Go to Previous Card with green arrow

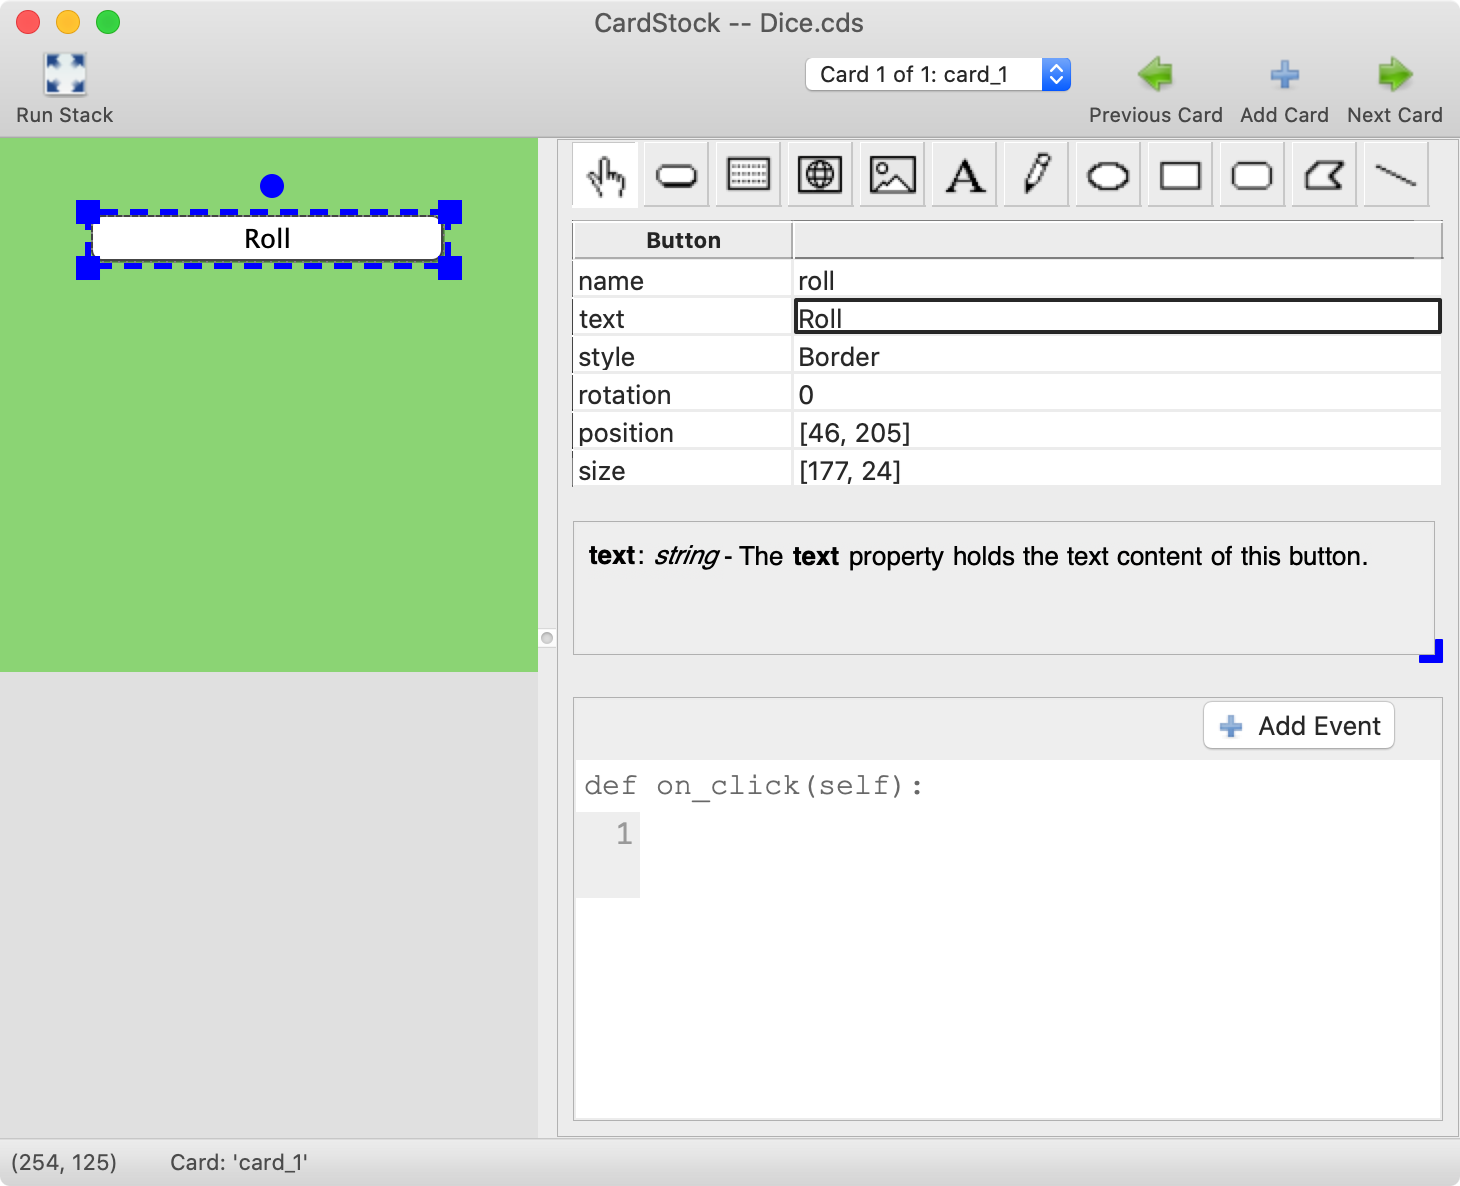click(x=1155, y=74)
